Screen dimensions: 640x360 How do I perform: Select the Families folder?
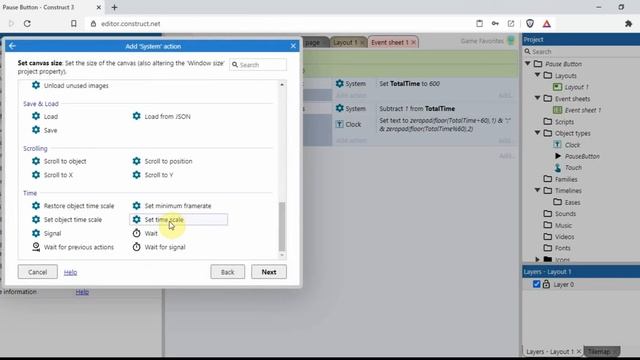click(x=560, y=179)
